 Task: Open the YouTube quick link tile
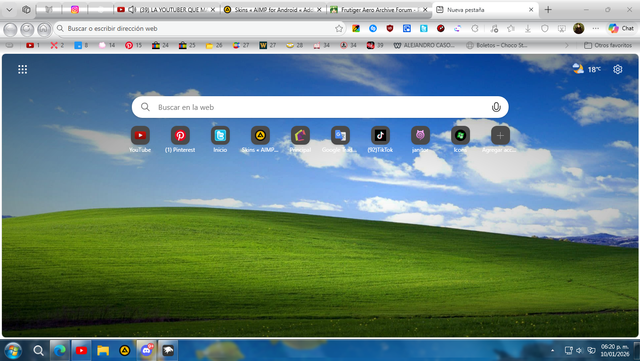pyautogui.click(x=140, y=136)
